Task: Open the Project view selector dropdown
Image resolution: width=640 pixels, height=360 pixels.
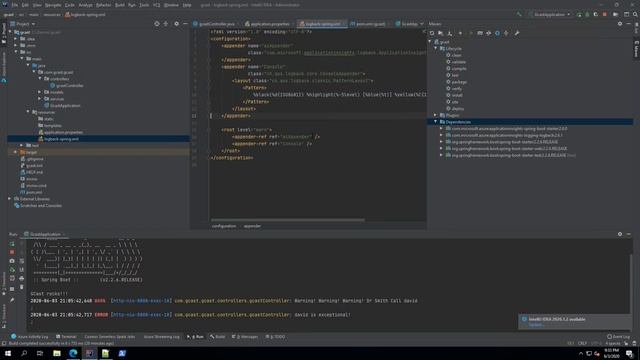Action: (23, 24)
